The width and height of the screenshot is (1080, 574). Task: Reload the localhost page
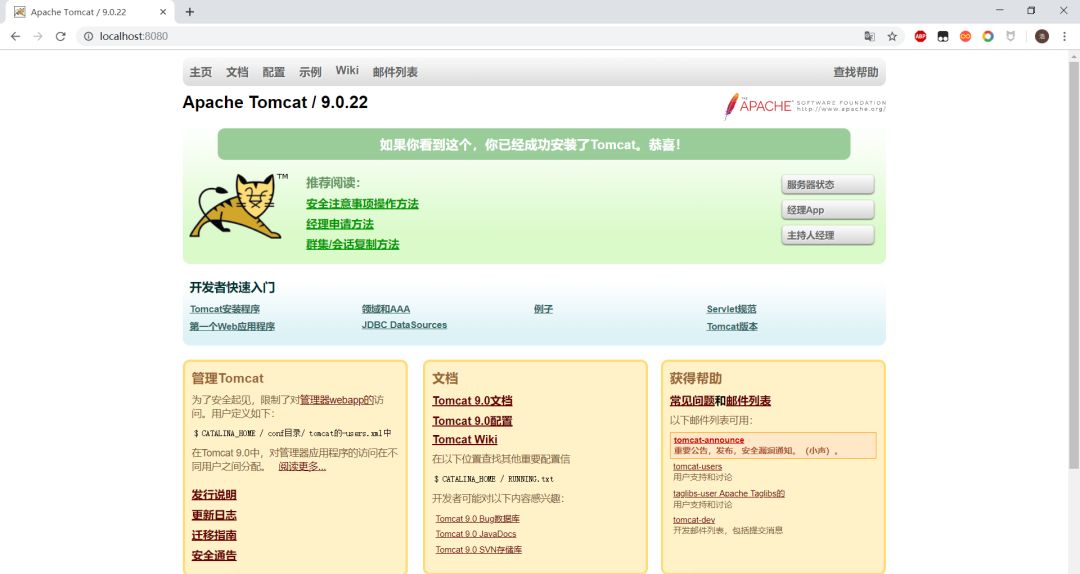[x=61, y=37]
